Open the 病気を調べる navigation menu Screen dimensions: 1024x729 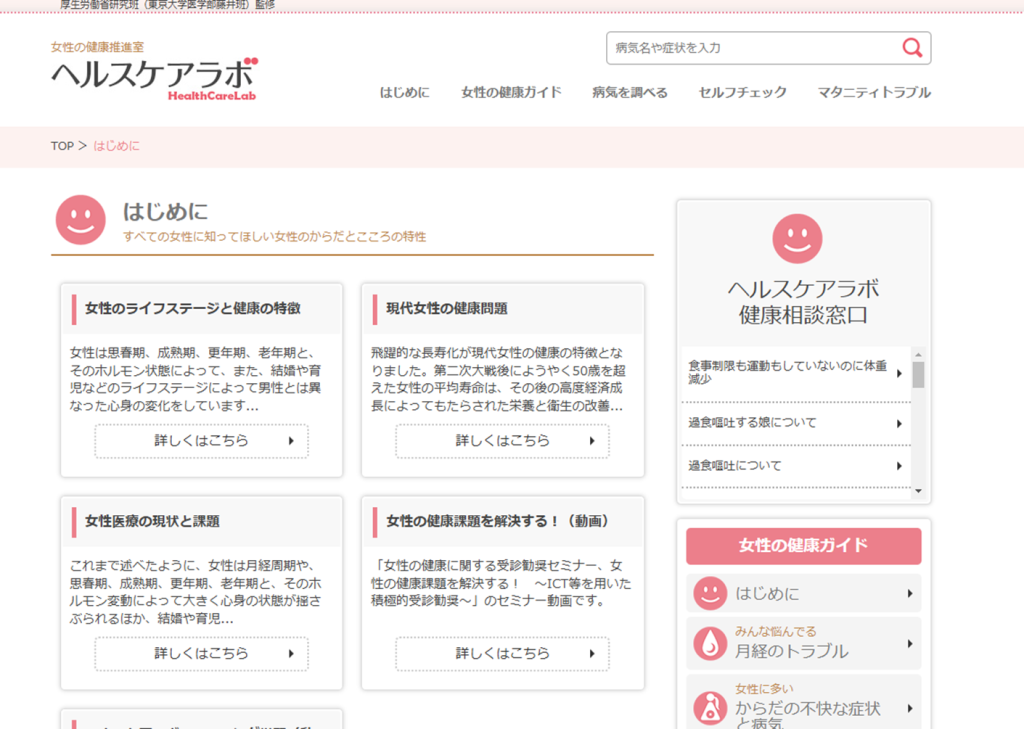[630, 92]
